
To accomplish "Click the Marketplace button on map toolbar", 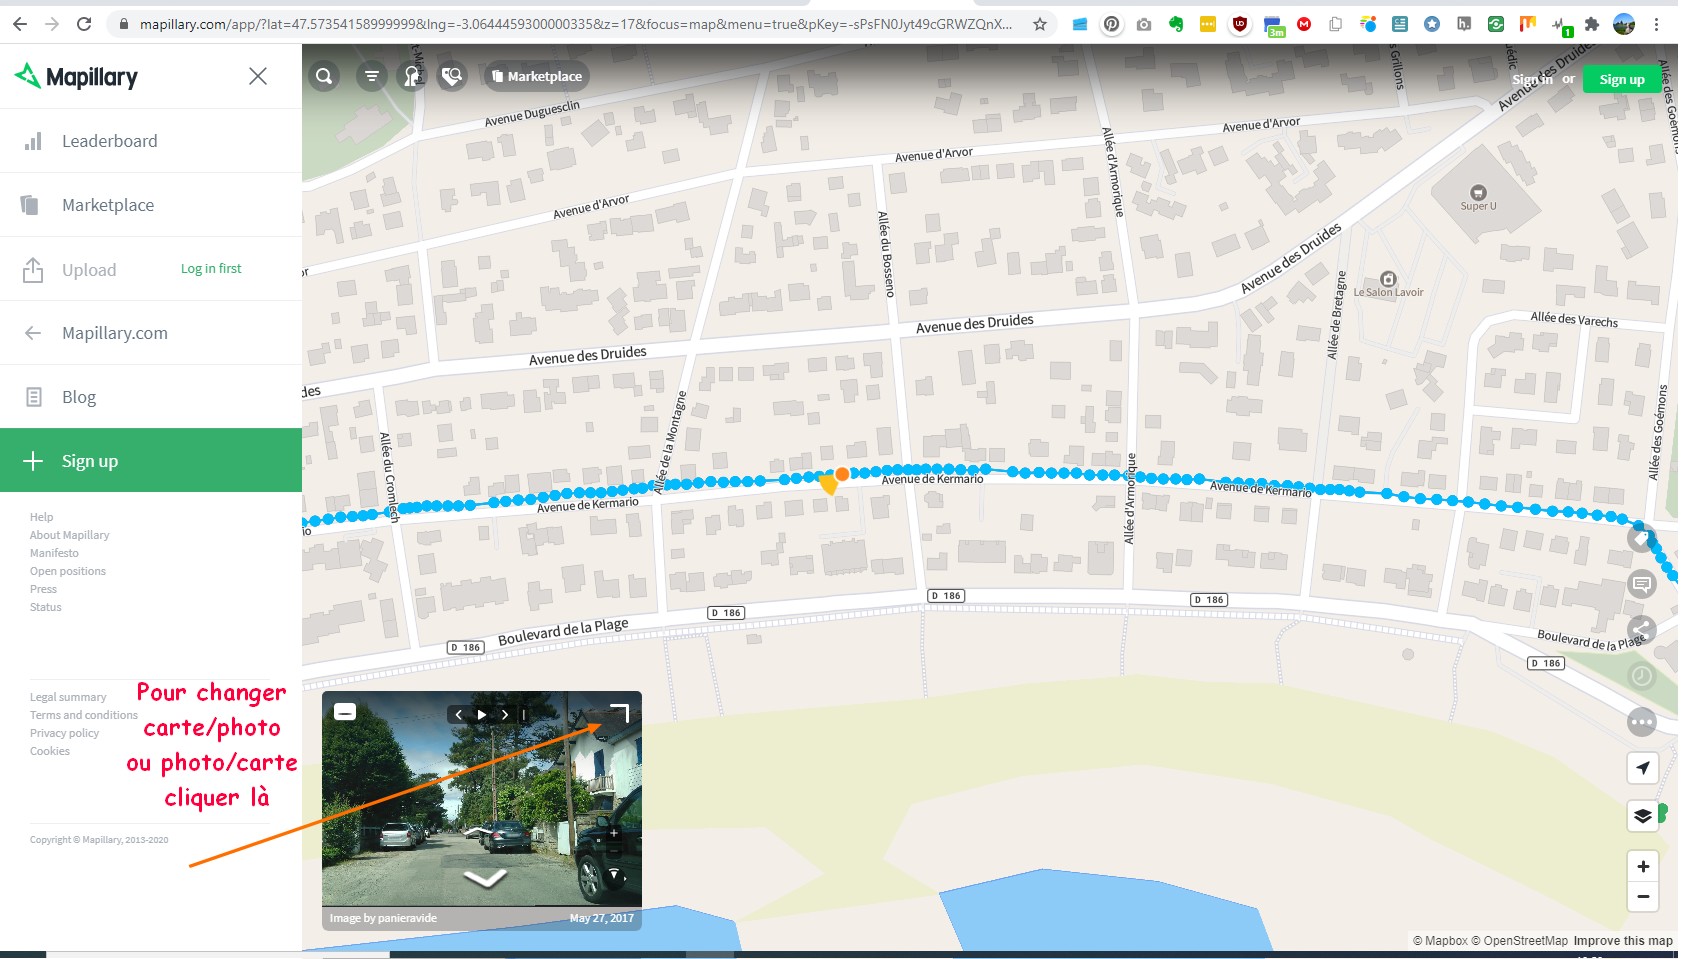I will pos(537,76).
